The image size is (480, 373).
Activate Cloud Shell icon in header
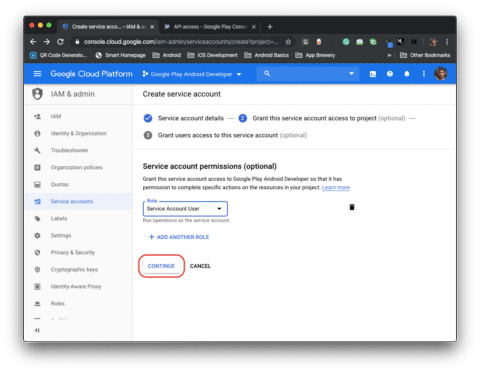[373, 74]
